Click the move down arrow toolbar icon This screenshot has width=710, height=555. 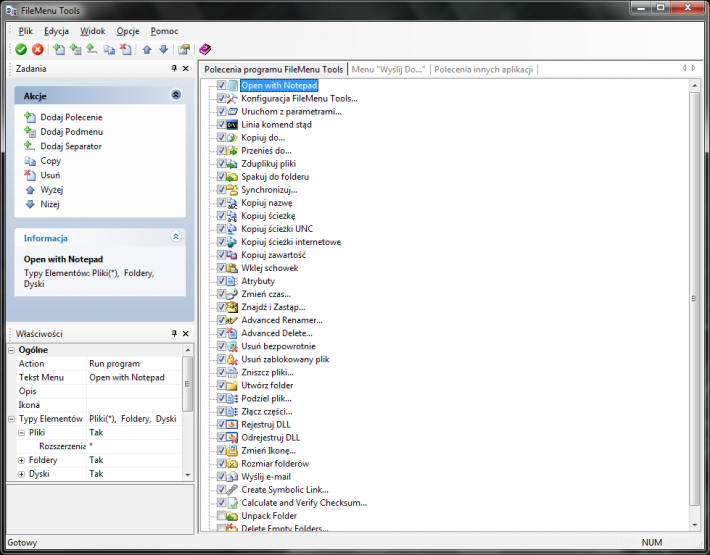click(163, 49)
